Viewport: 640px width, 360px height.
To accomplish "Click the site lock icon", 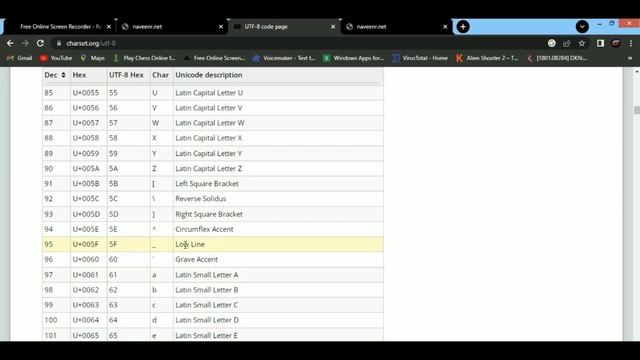I will [59, 43].
